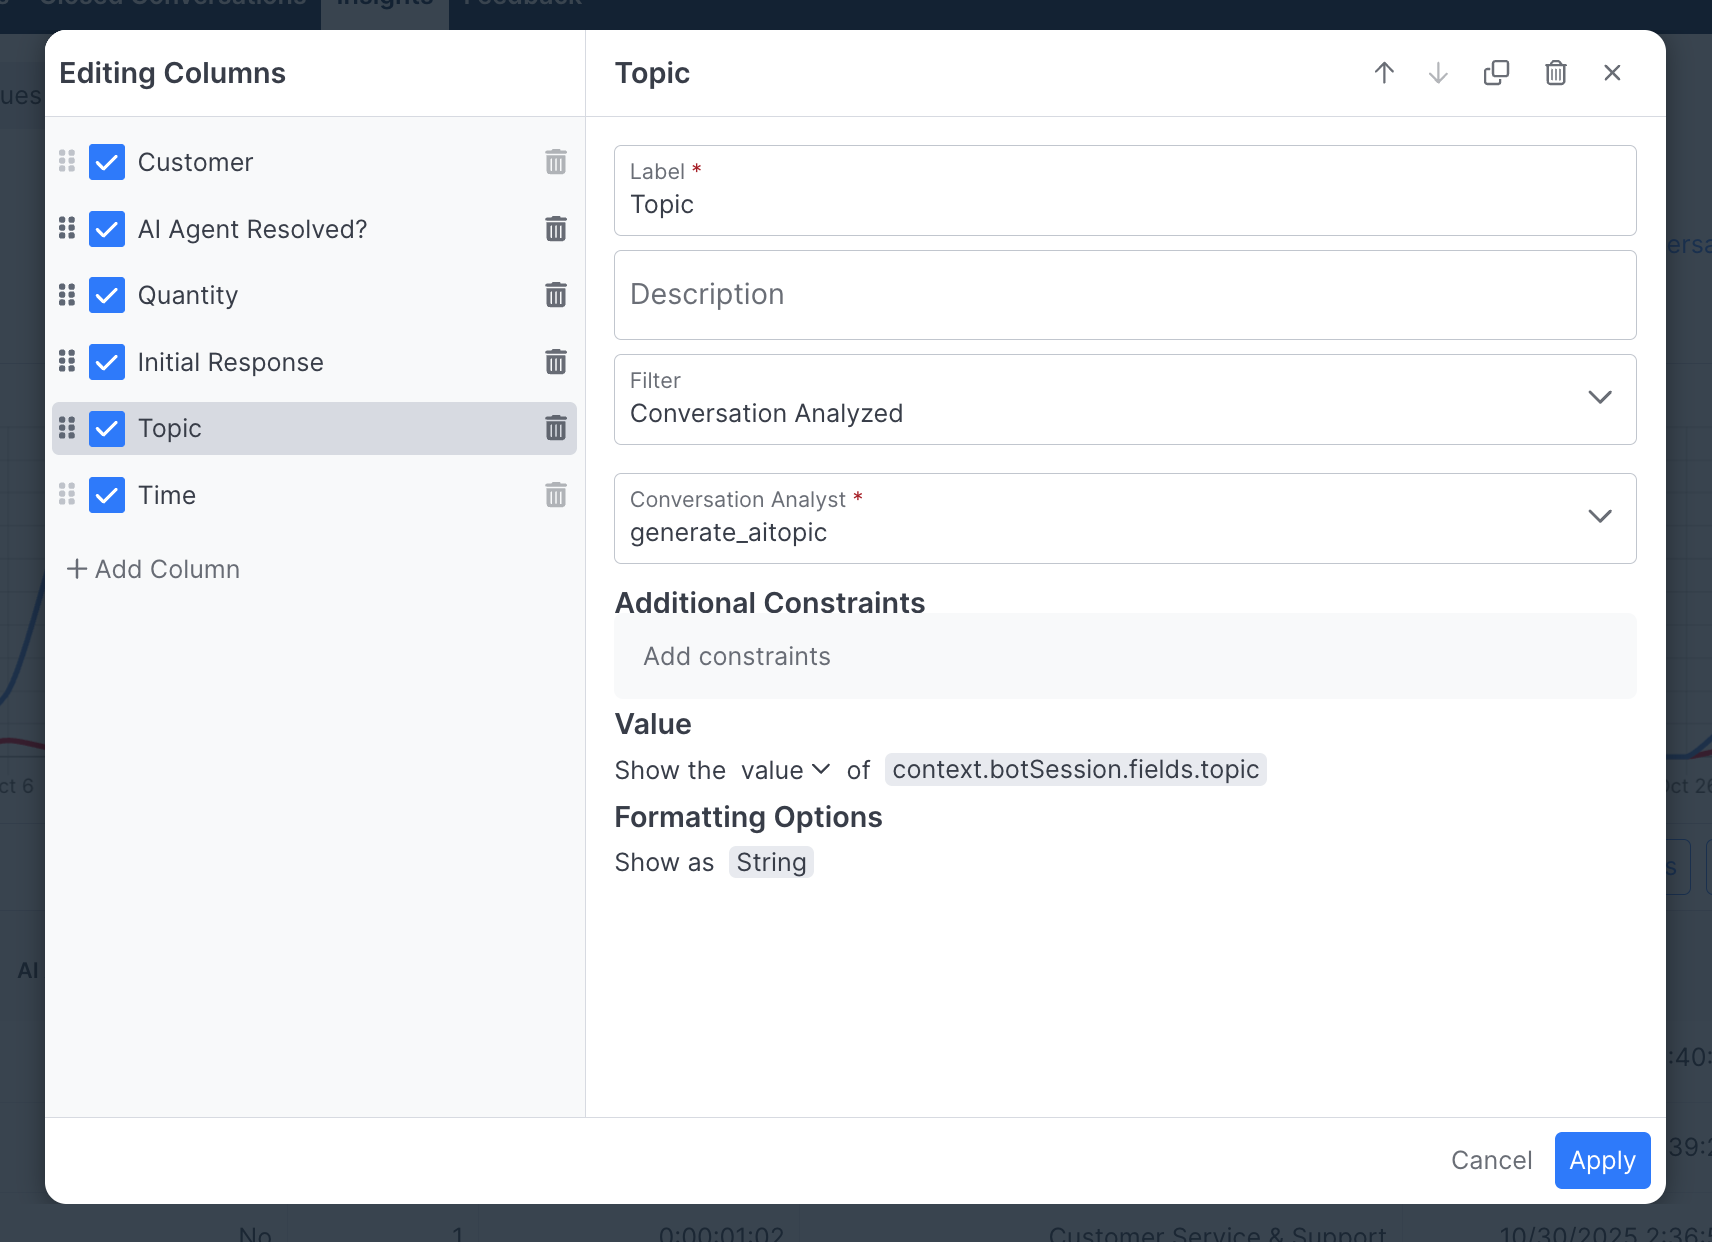Click the Description input field

1124,295
